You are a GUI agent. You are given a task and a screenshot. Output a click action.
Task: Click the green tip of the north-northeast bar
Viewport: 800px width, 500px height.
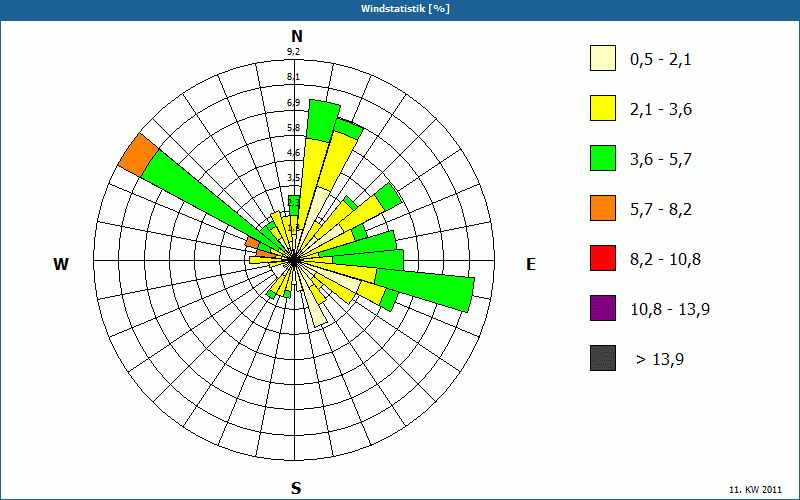(323, 121)
